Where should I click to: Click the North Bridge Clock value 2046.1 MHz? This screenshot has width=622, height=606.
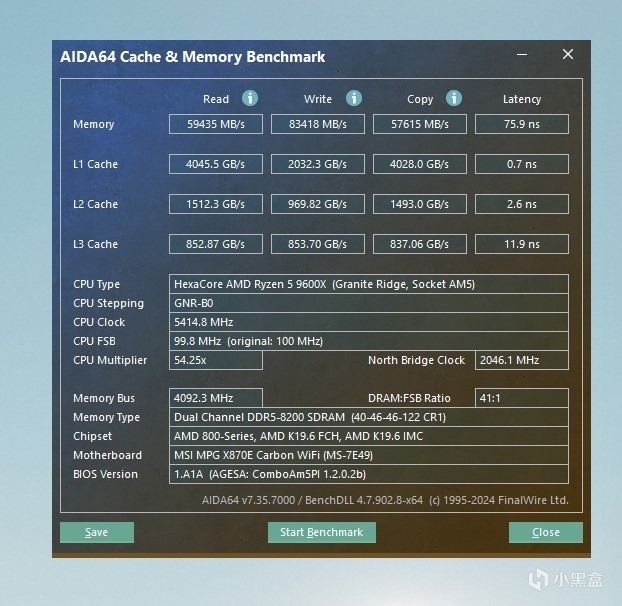pos(522,360)
